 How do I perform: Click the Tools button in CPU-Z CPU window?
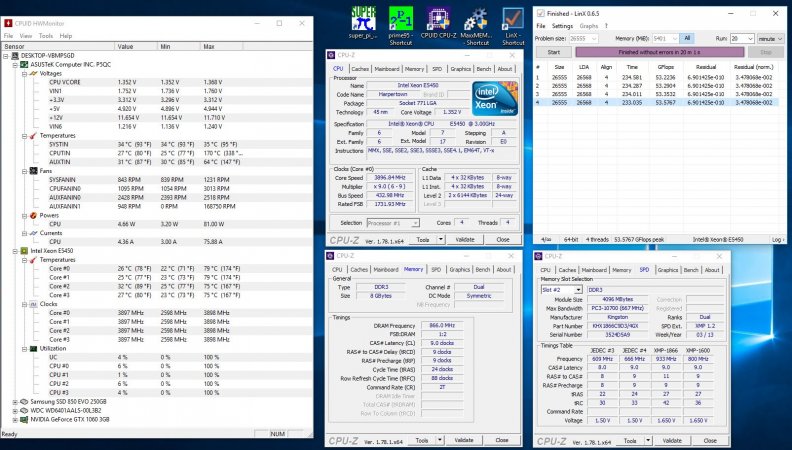pyautogui.click(x=423, y=240)
